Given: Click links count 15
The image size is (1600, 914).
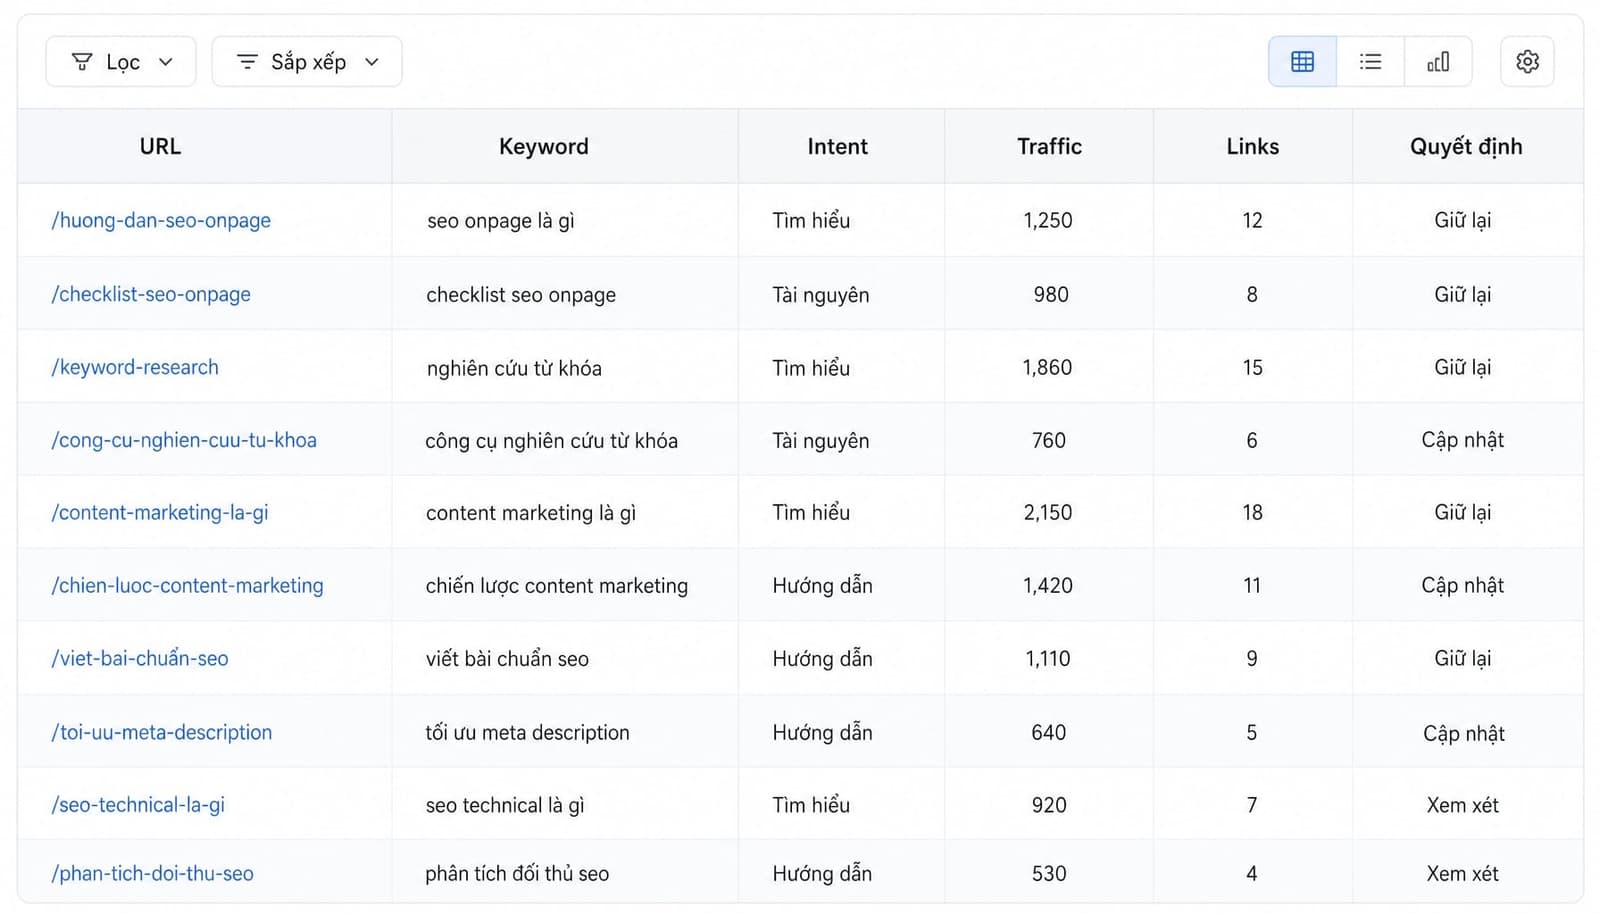Looking at the screenshot, I should pos(1252,367).
